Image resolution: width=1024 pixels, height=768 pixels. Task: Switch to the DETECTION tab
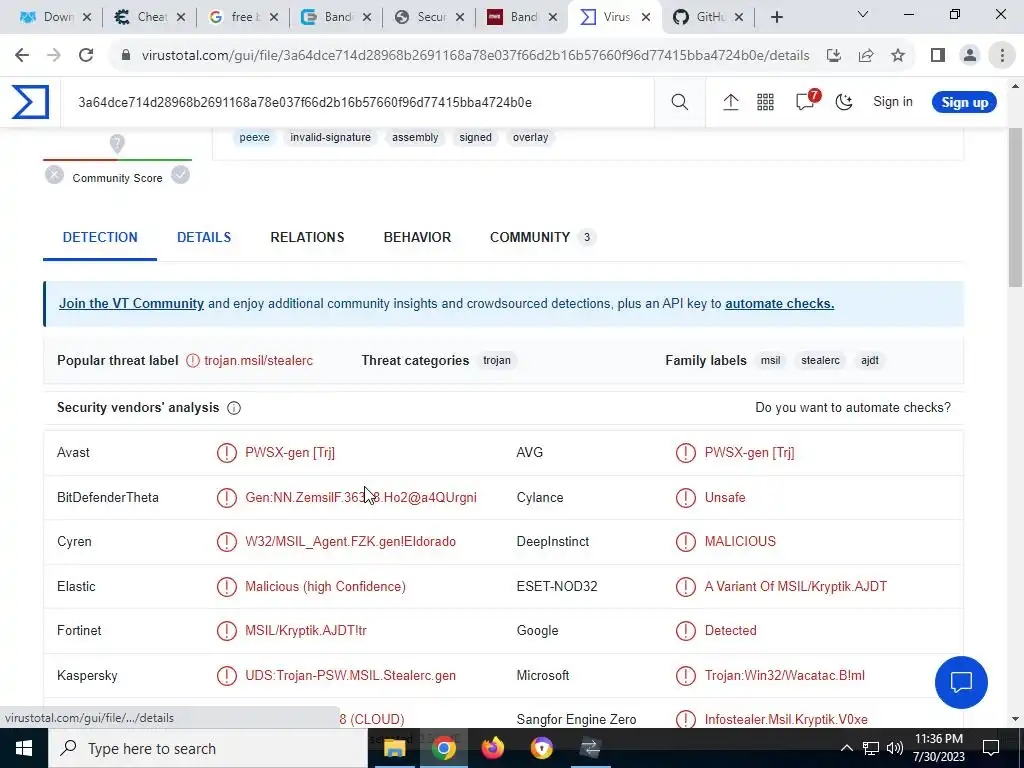click(x=100, y=237)
